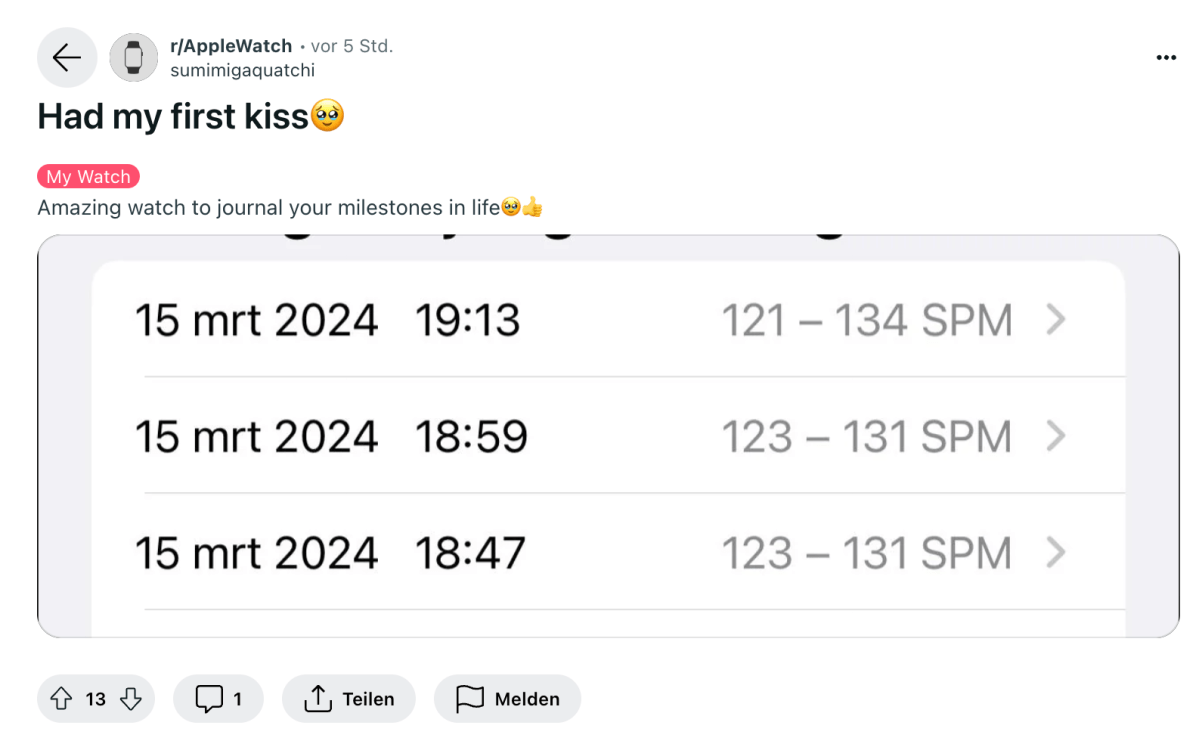Select the 123 – 131 SPM reading at 18:59
The width and height of the screenshot is (1199, 744).
point(867,437)
